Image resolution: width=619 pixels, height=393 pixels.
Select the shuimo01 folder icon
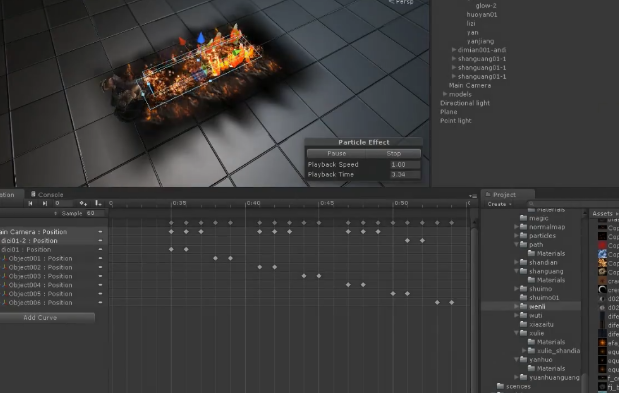[523, 298]
